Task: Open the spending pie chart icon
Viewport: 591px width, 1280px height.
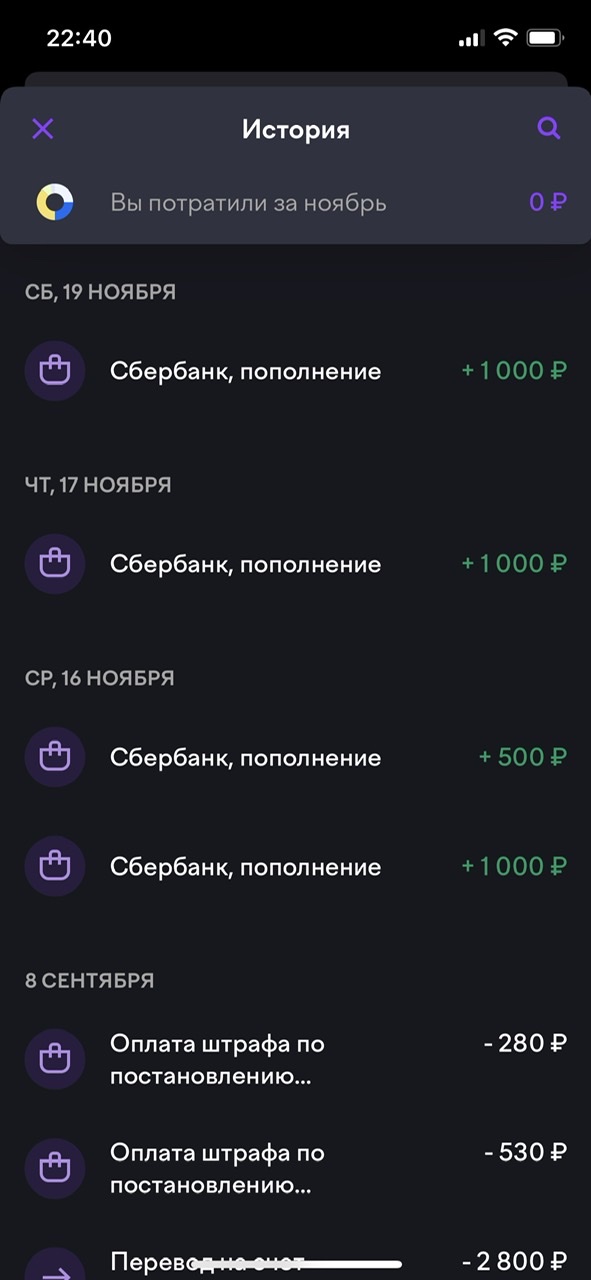Action: tap(55, 202)
